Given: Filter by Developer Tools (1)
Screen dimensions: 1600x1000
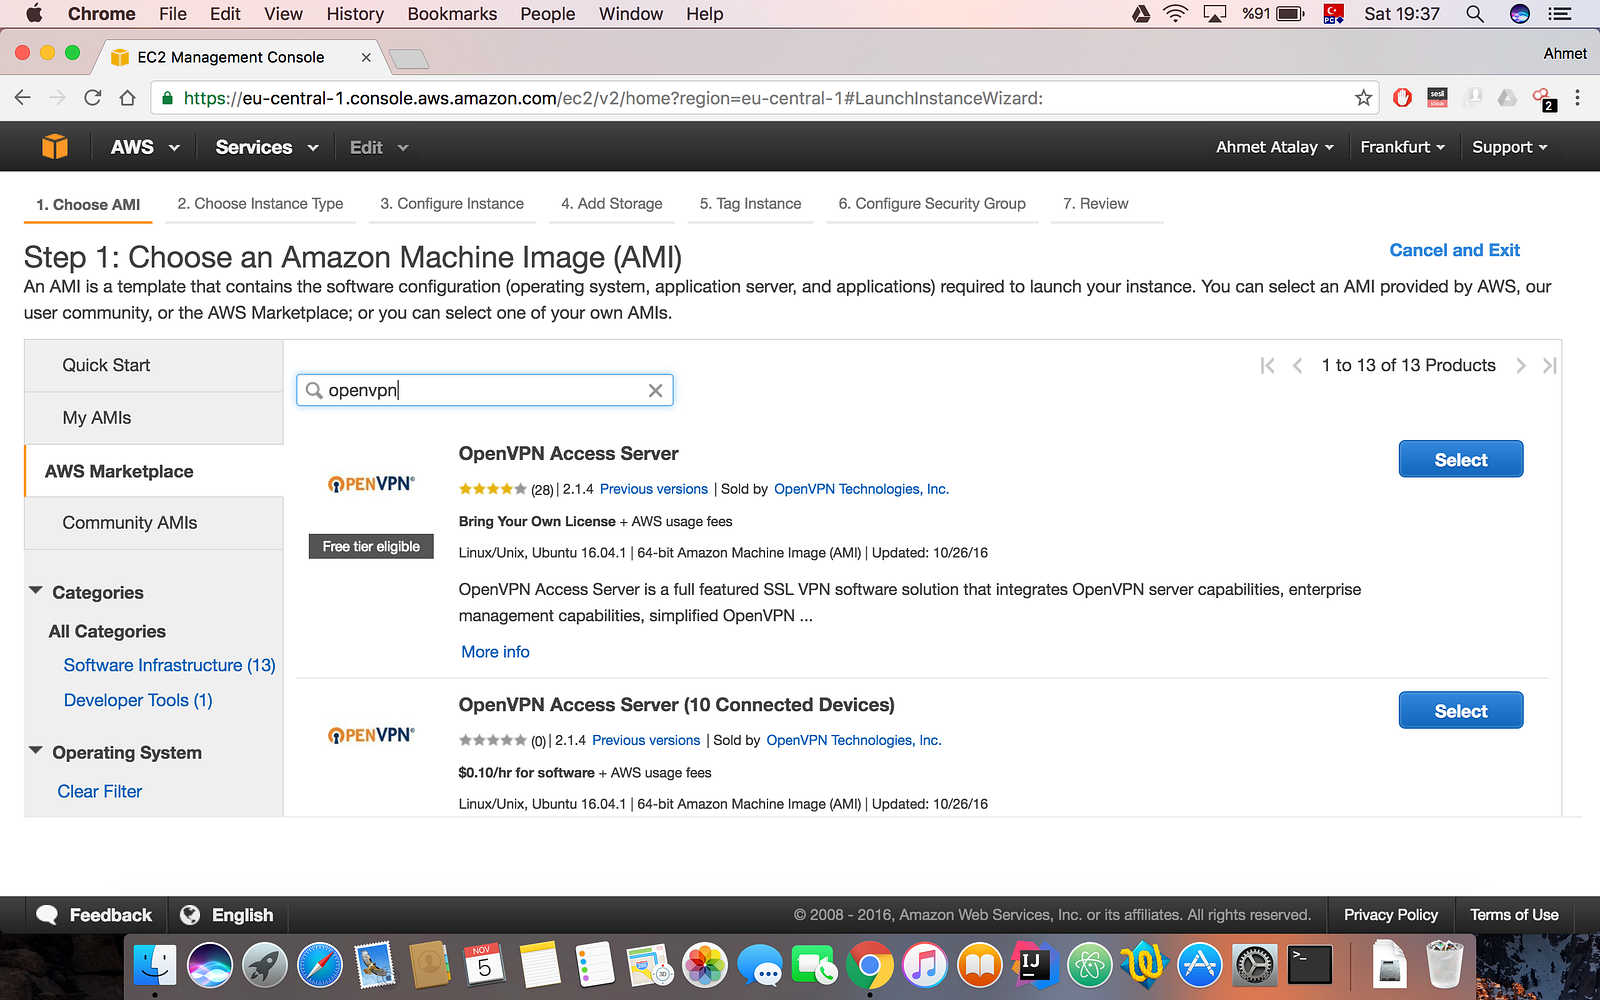Looking at the screenshot, I should [x=138, y=700].
